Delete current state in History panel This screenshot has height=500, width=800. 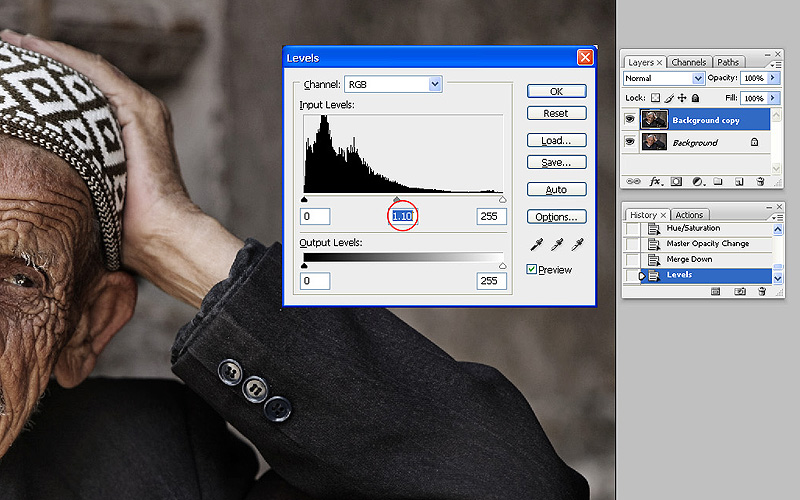pos(761,292)
